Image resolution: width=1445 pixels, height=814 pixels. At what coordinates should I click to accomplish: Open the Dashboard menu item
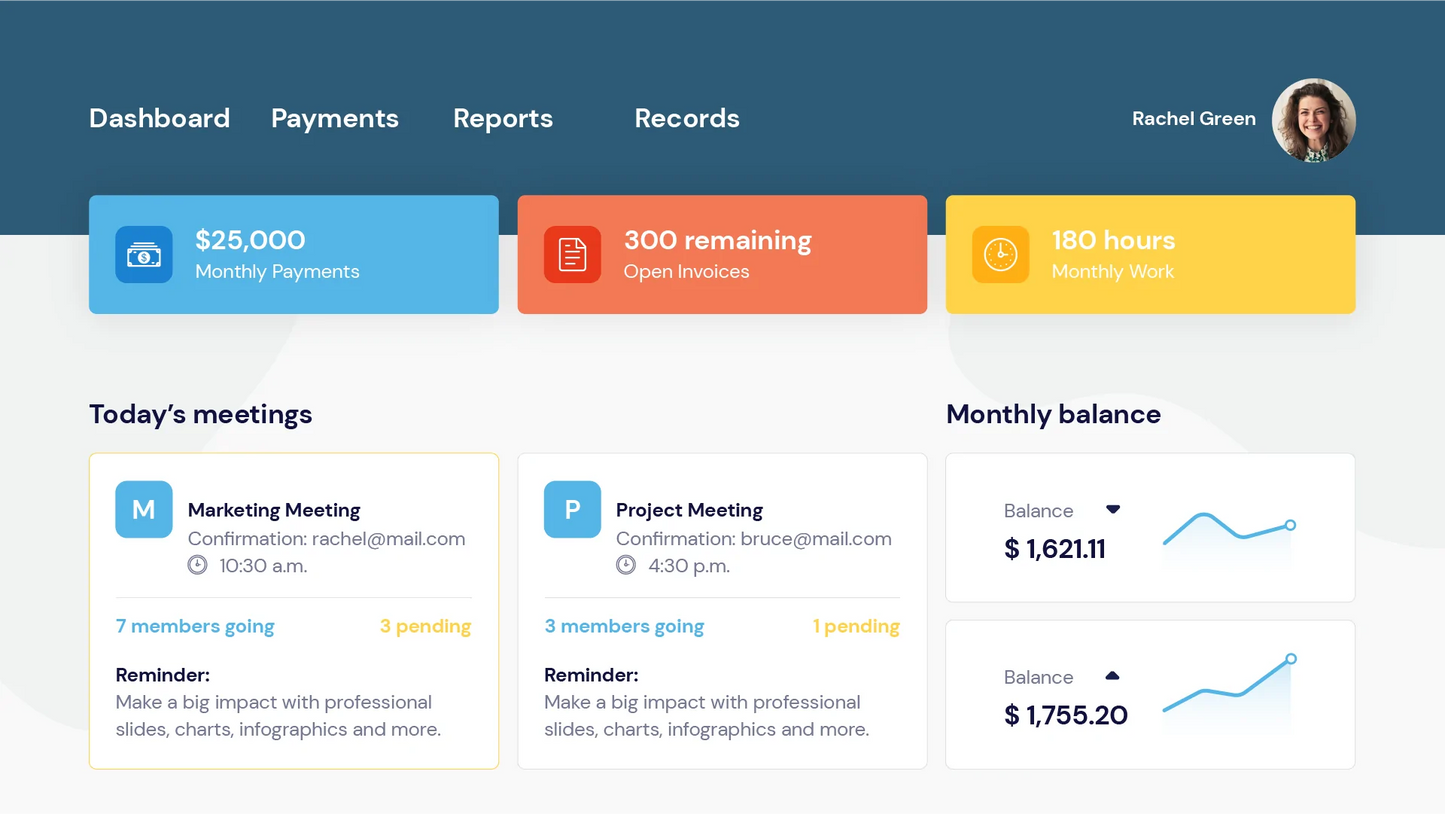coord(159,118)
